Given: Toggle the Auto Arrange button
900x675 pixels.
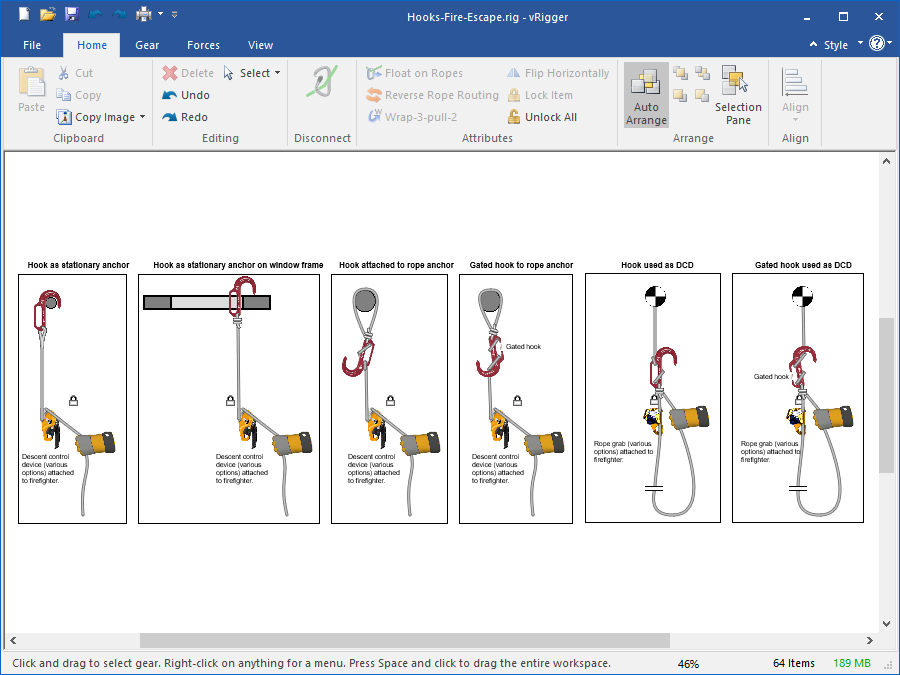Looking at the screenshot, I should coord(646,95).
